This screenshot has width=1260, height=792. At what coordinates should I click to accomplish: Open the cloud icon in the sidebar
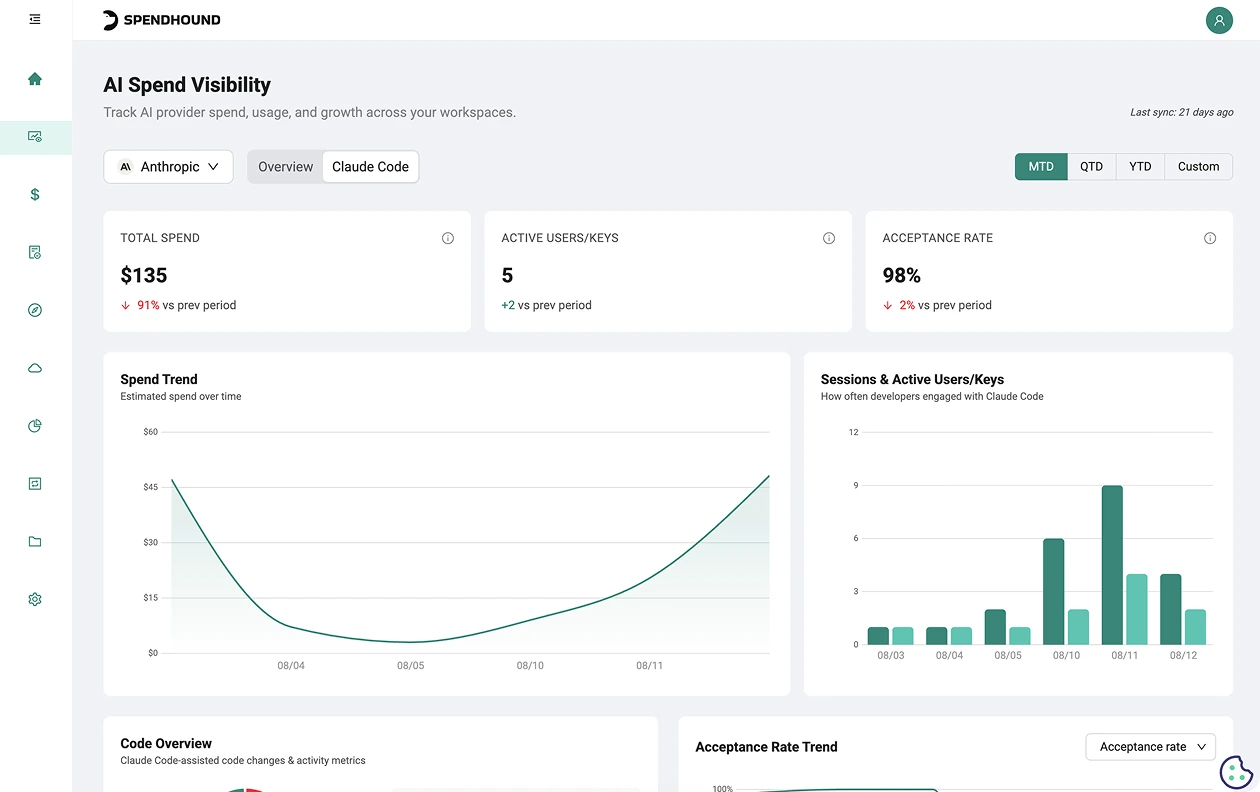click(35, 368)
